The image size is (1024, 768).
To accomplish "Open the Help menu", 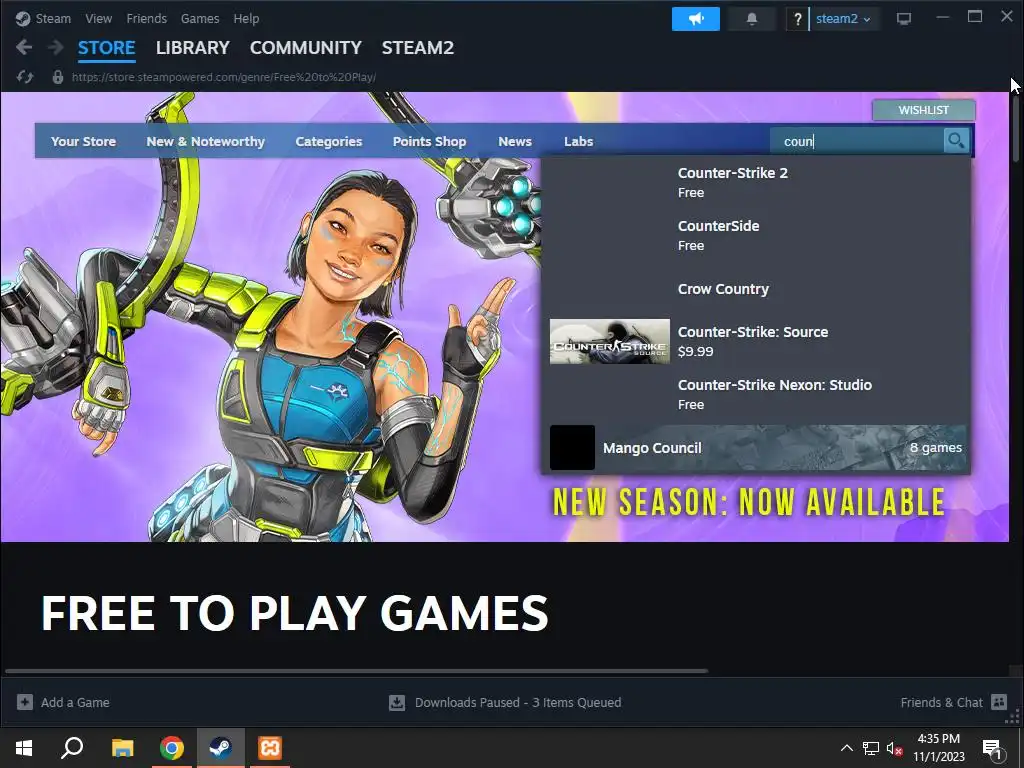I will pyautogui.click(x=246, y=18).
